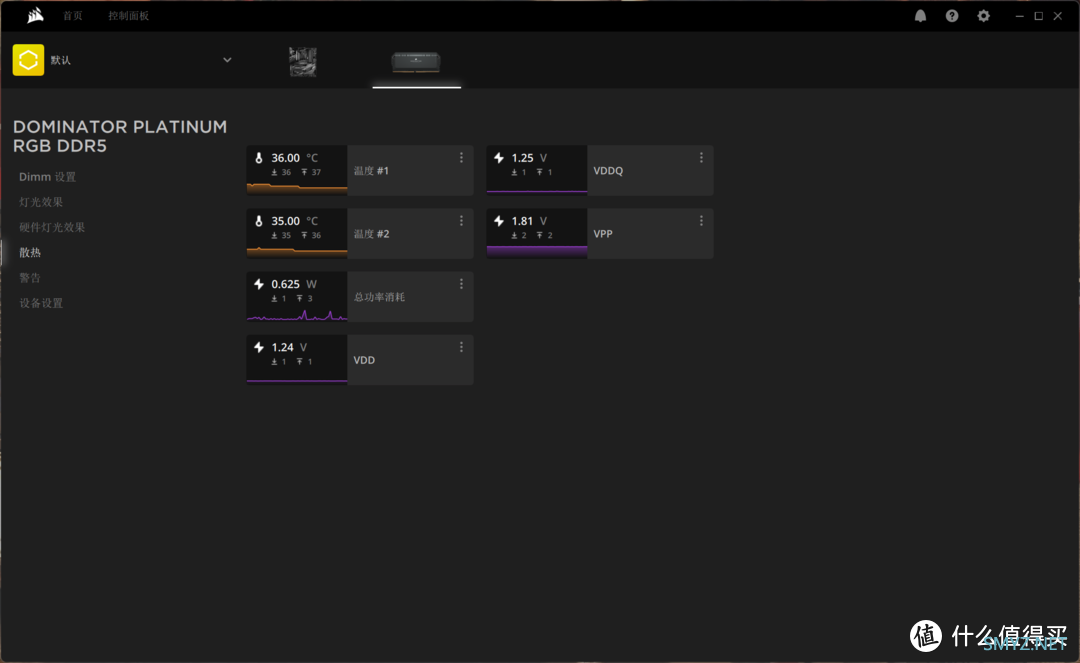Screen dimensions: 1080x663
Task: Click the thermometer icon on 温度 #1
Action: (x=259, y=158)
